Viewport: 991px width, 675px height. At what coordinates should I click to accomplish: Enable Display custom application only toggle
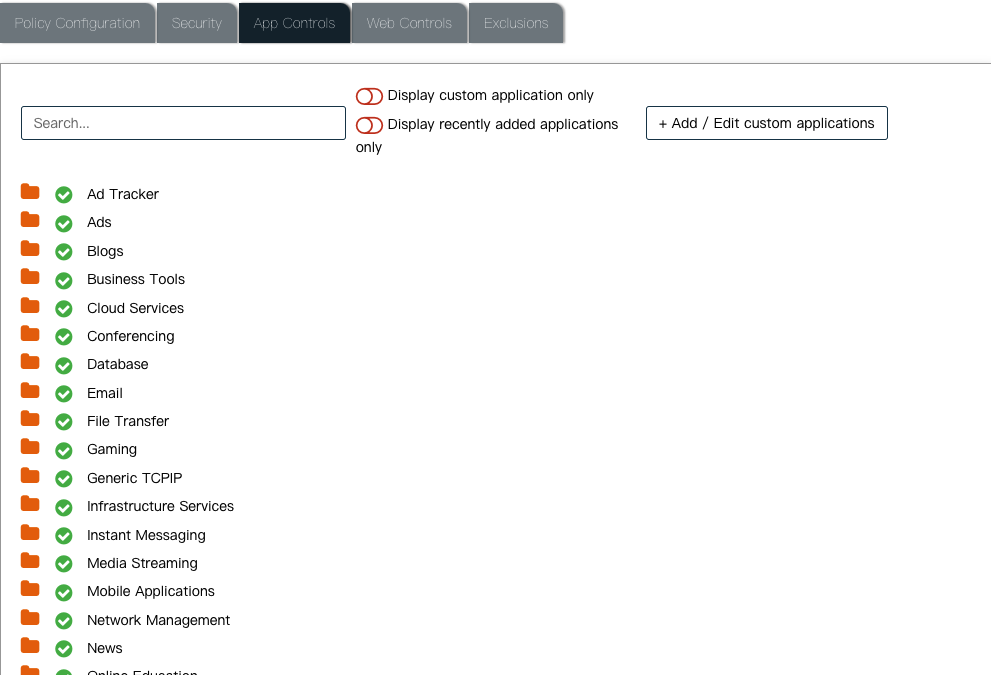pos(369,96)
